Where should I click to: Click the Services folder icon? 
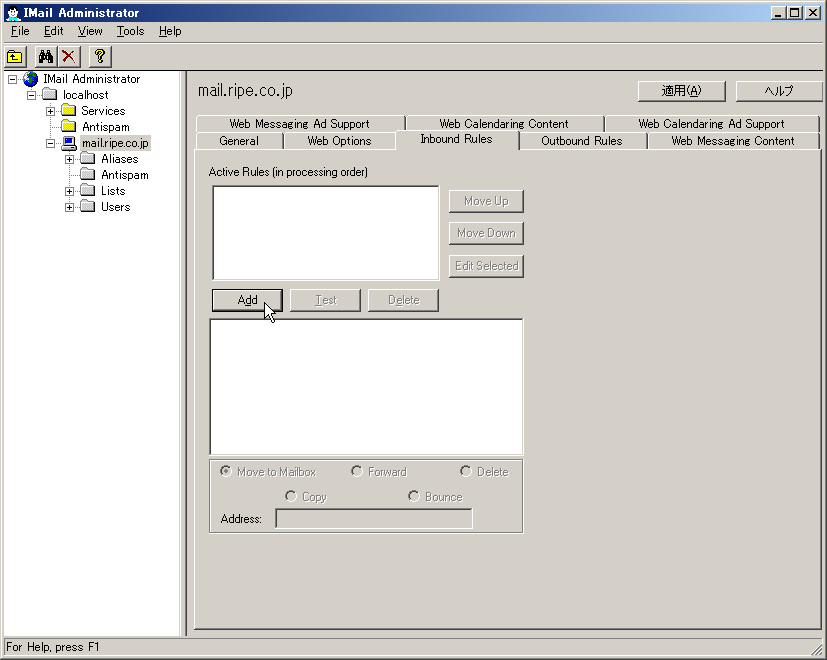pyautogui.click(x=69, y=111)
